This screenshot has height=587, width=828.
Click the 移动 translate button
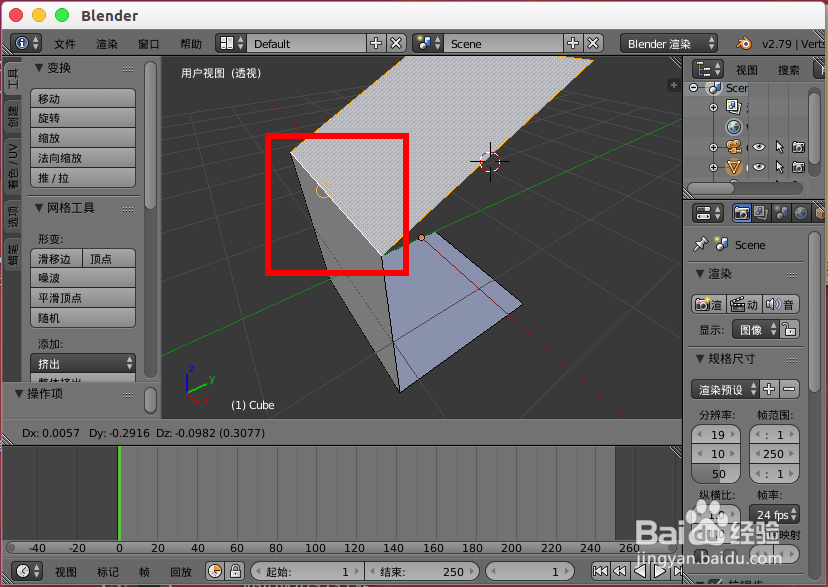click(82, 98)
